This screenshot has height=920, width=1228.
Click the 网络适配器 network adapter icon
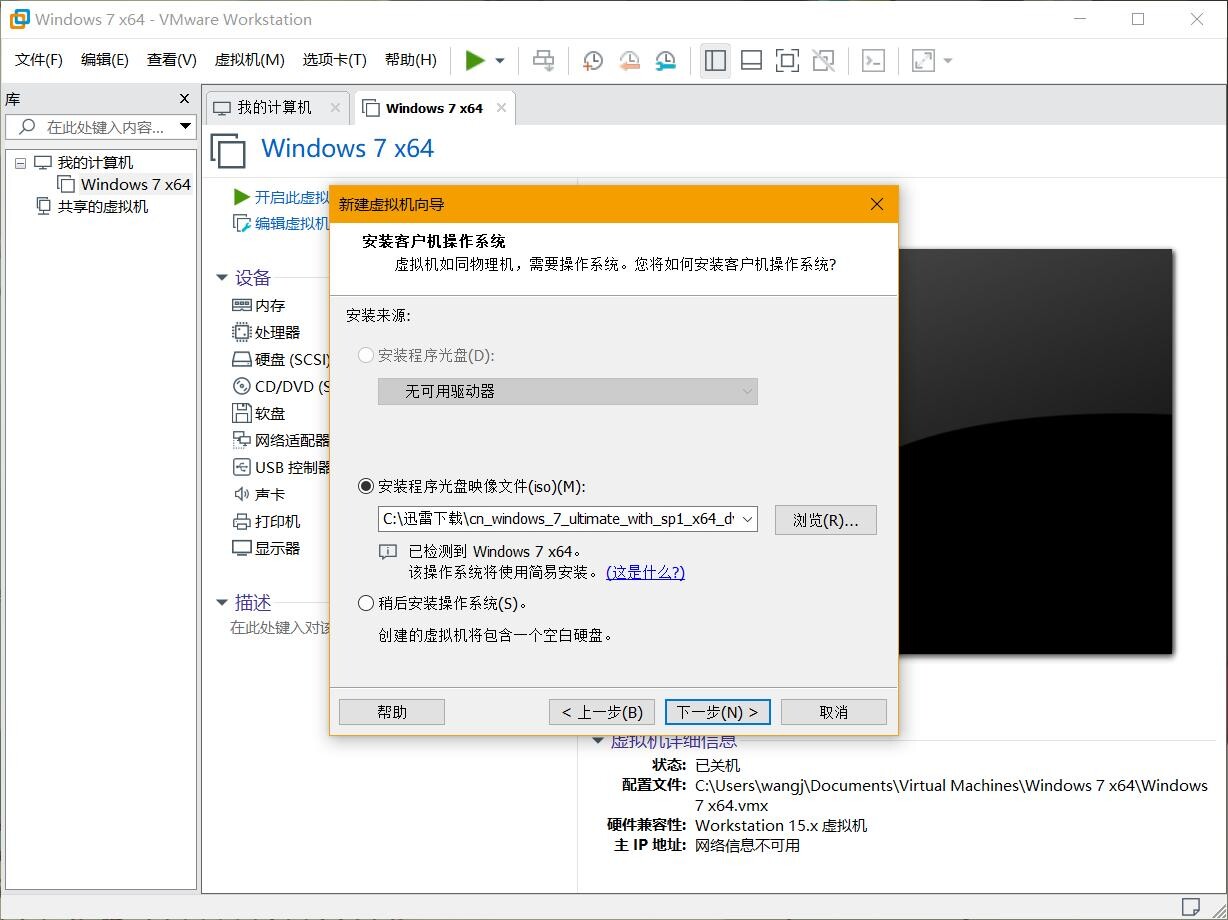pos(242,440)
